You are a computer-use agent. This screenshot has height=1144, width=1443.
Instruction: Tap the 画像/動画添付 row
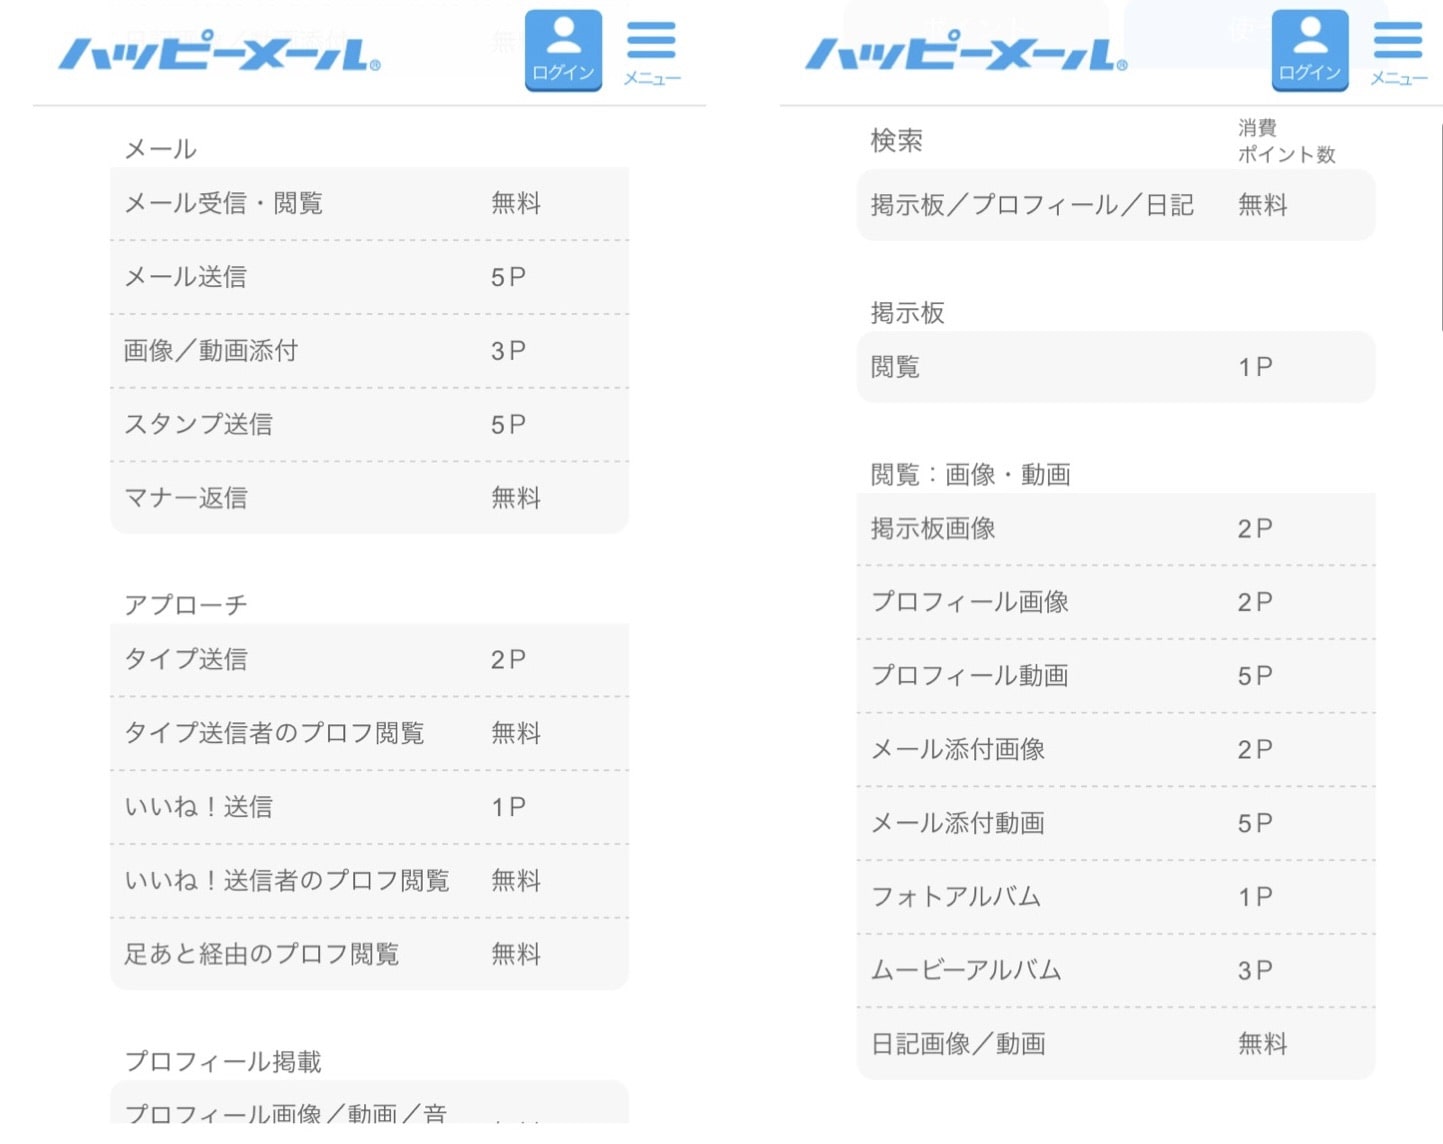[369, 351]
